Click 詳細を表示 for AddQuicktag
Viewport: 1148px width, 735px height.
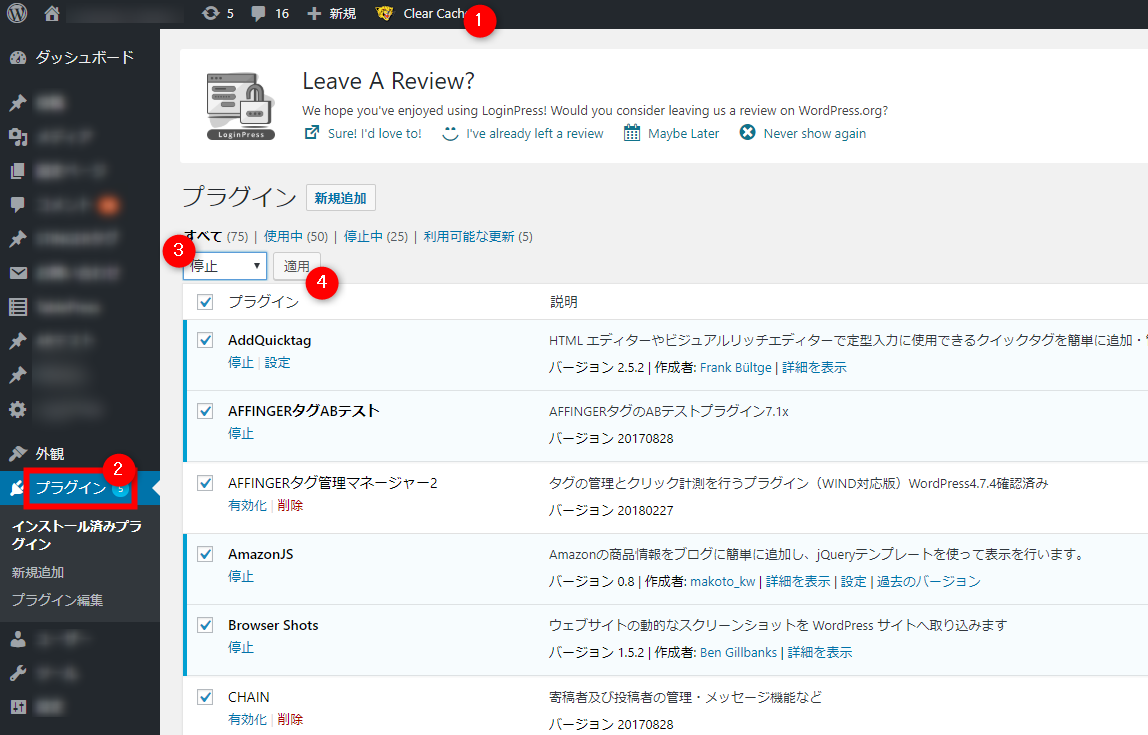tap(814, 368)
